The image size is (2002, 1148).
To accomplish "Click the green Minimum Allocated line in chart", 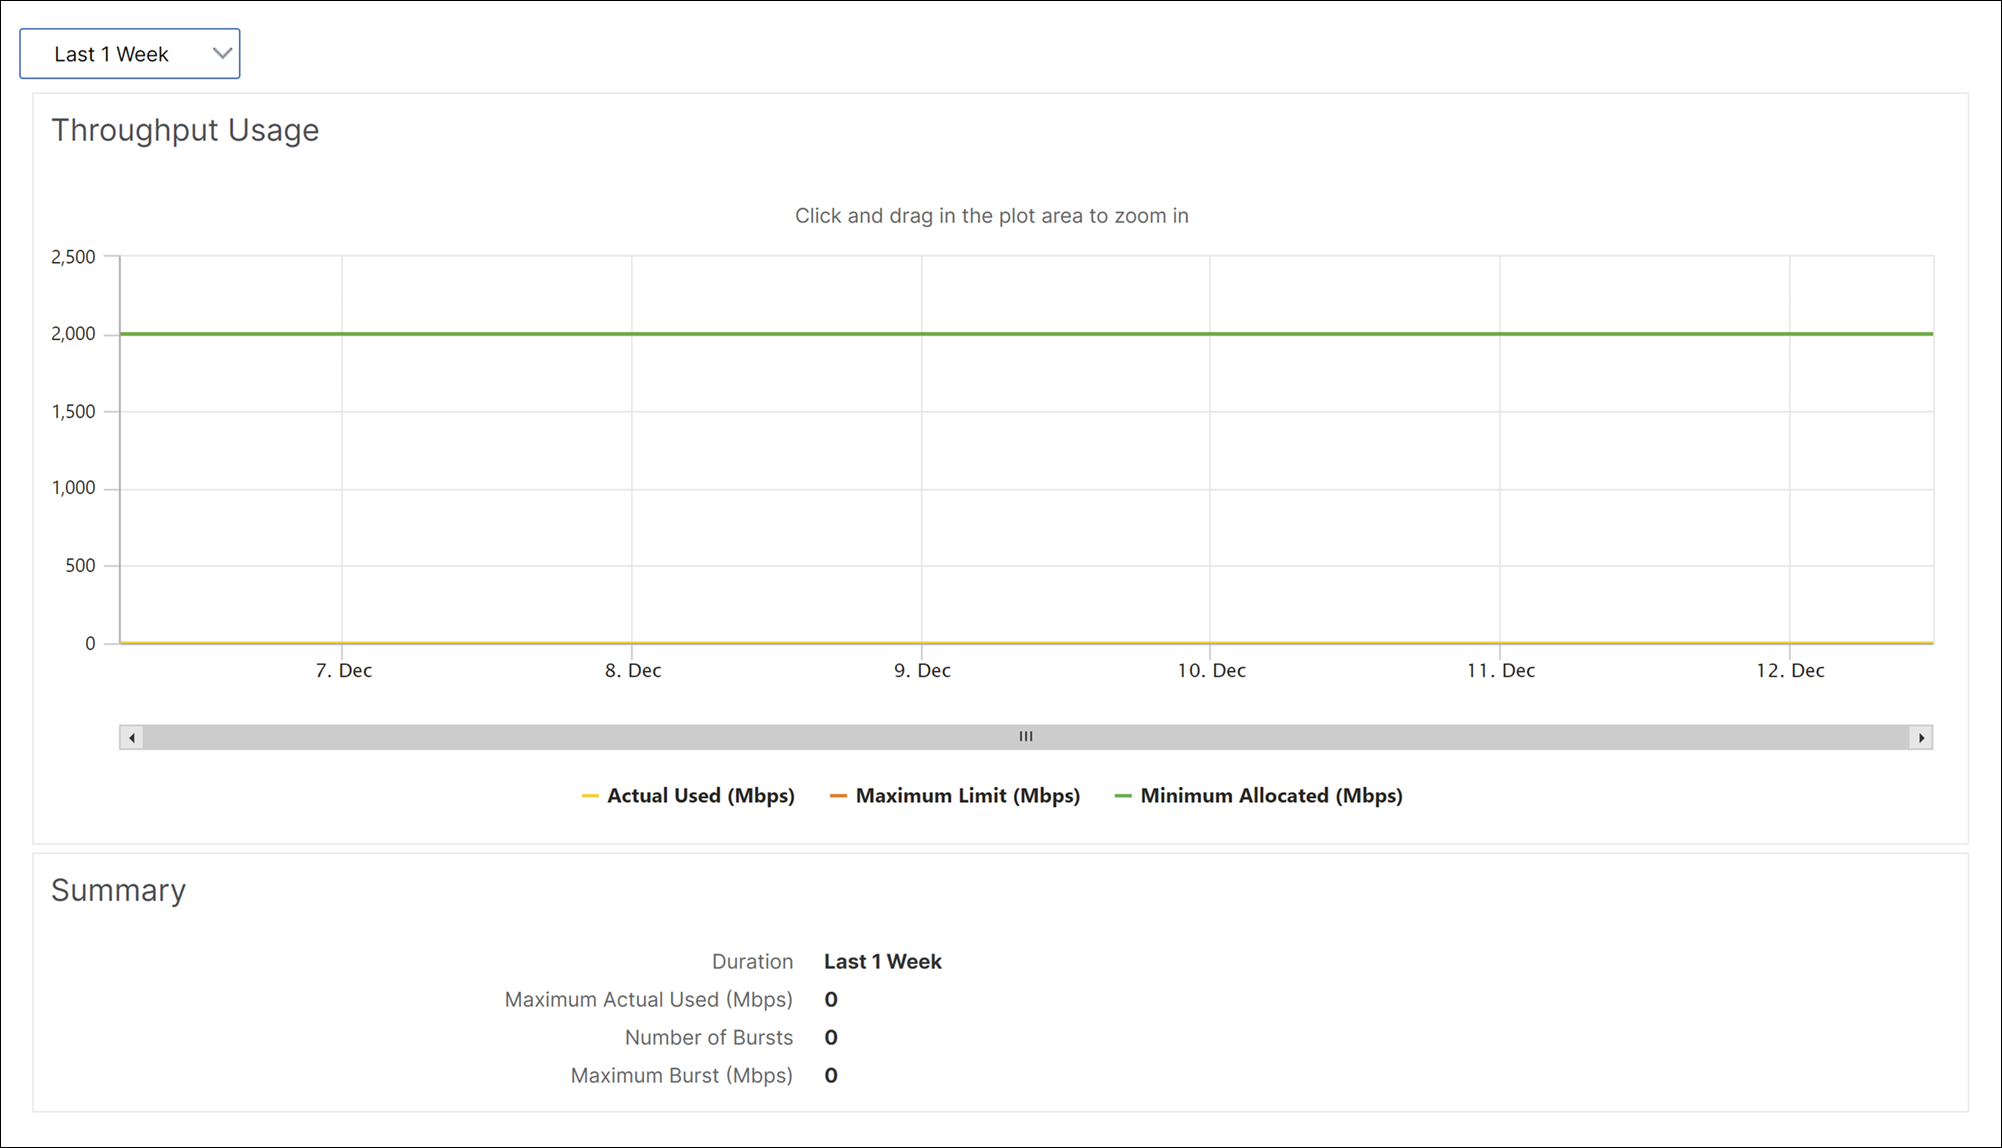I will (x=1026, y=334).
